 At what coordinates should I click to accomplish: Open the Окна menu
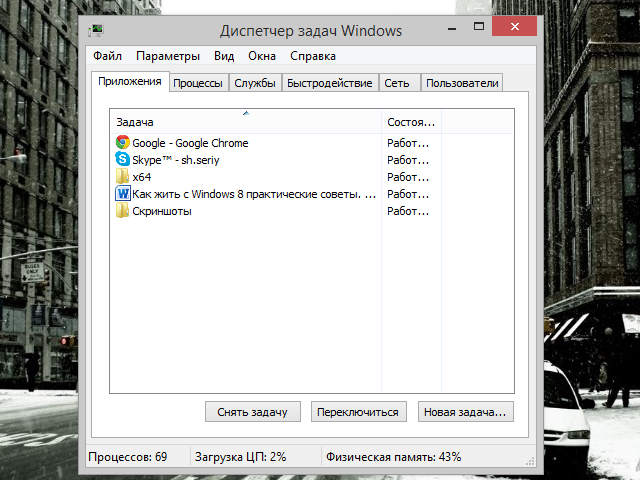tap(262, 56)
